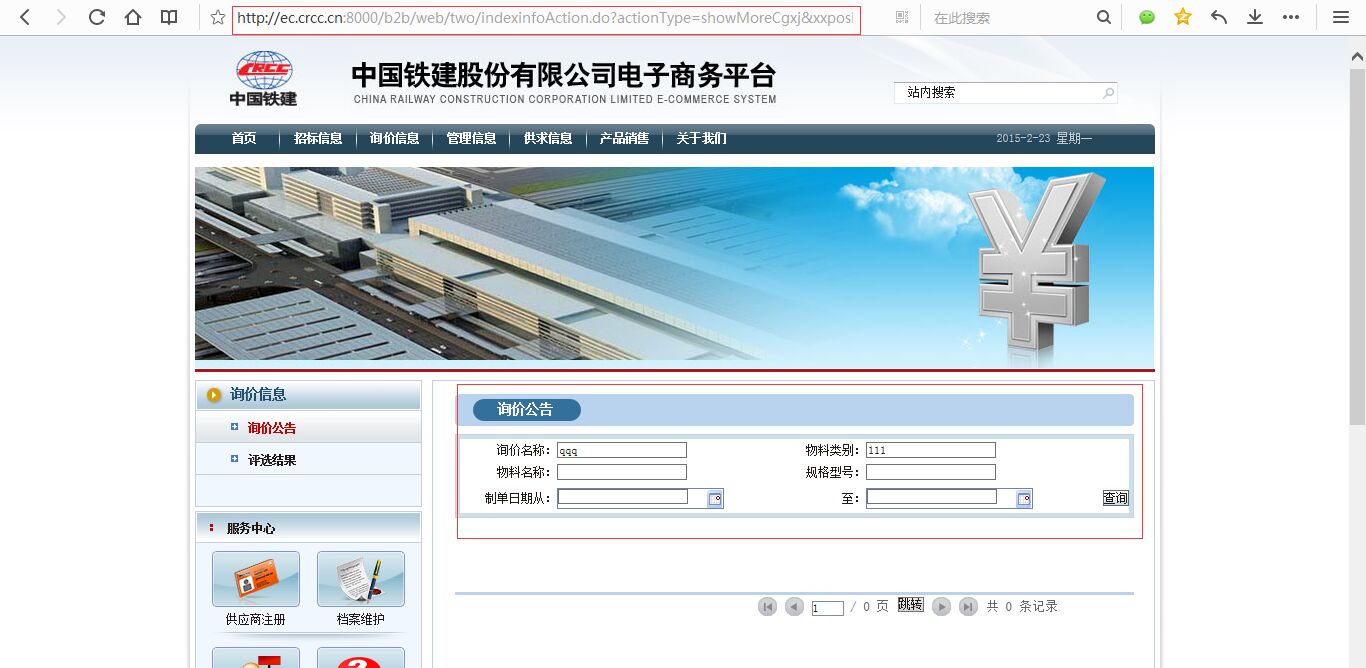The width and height of the screenshot is (1366, 668).
Task: Open 询价信息 navigation item
Action: pos(394,139)
